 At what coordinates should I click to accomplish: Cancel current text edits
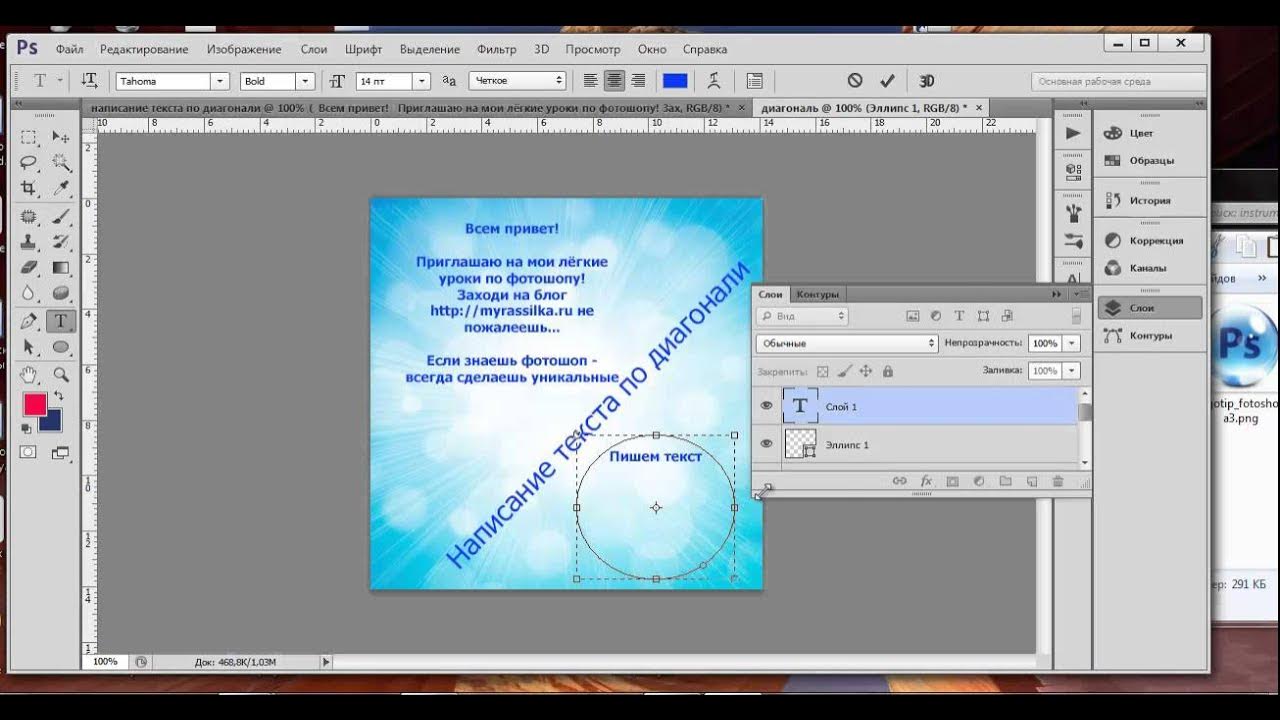pyautogui.click(x=855, y=81)
